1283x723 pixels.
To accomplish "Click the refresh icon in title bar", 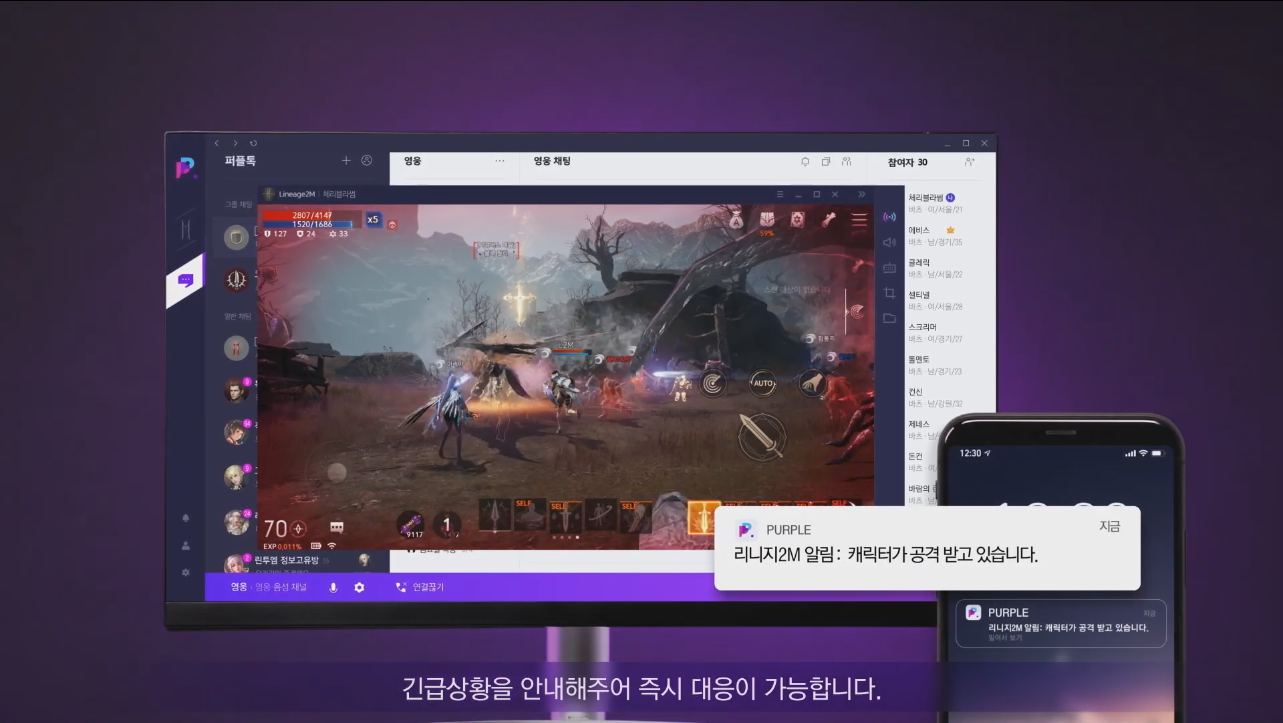I will 253,143.
